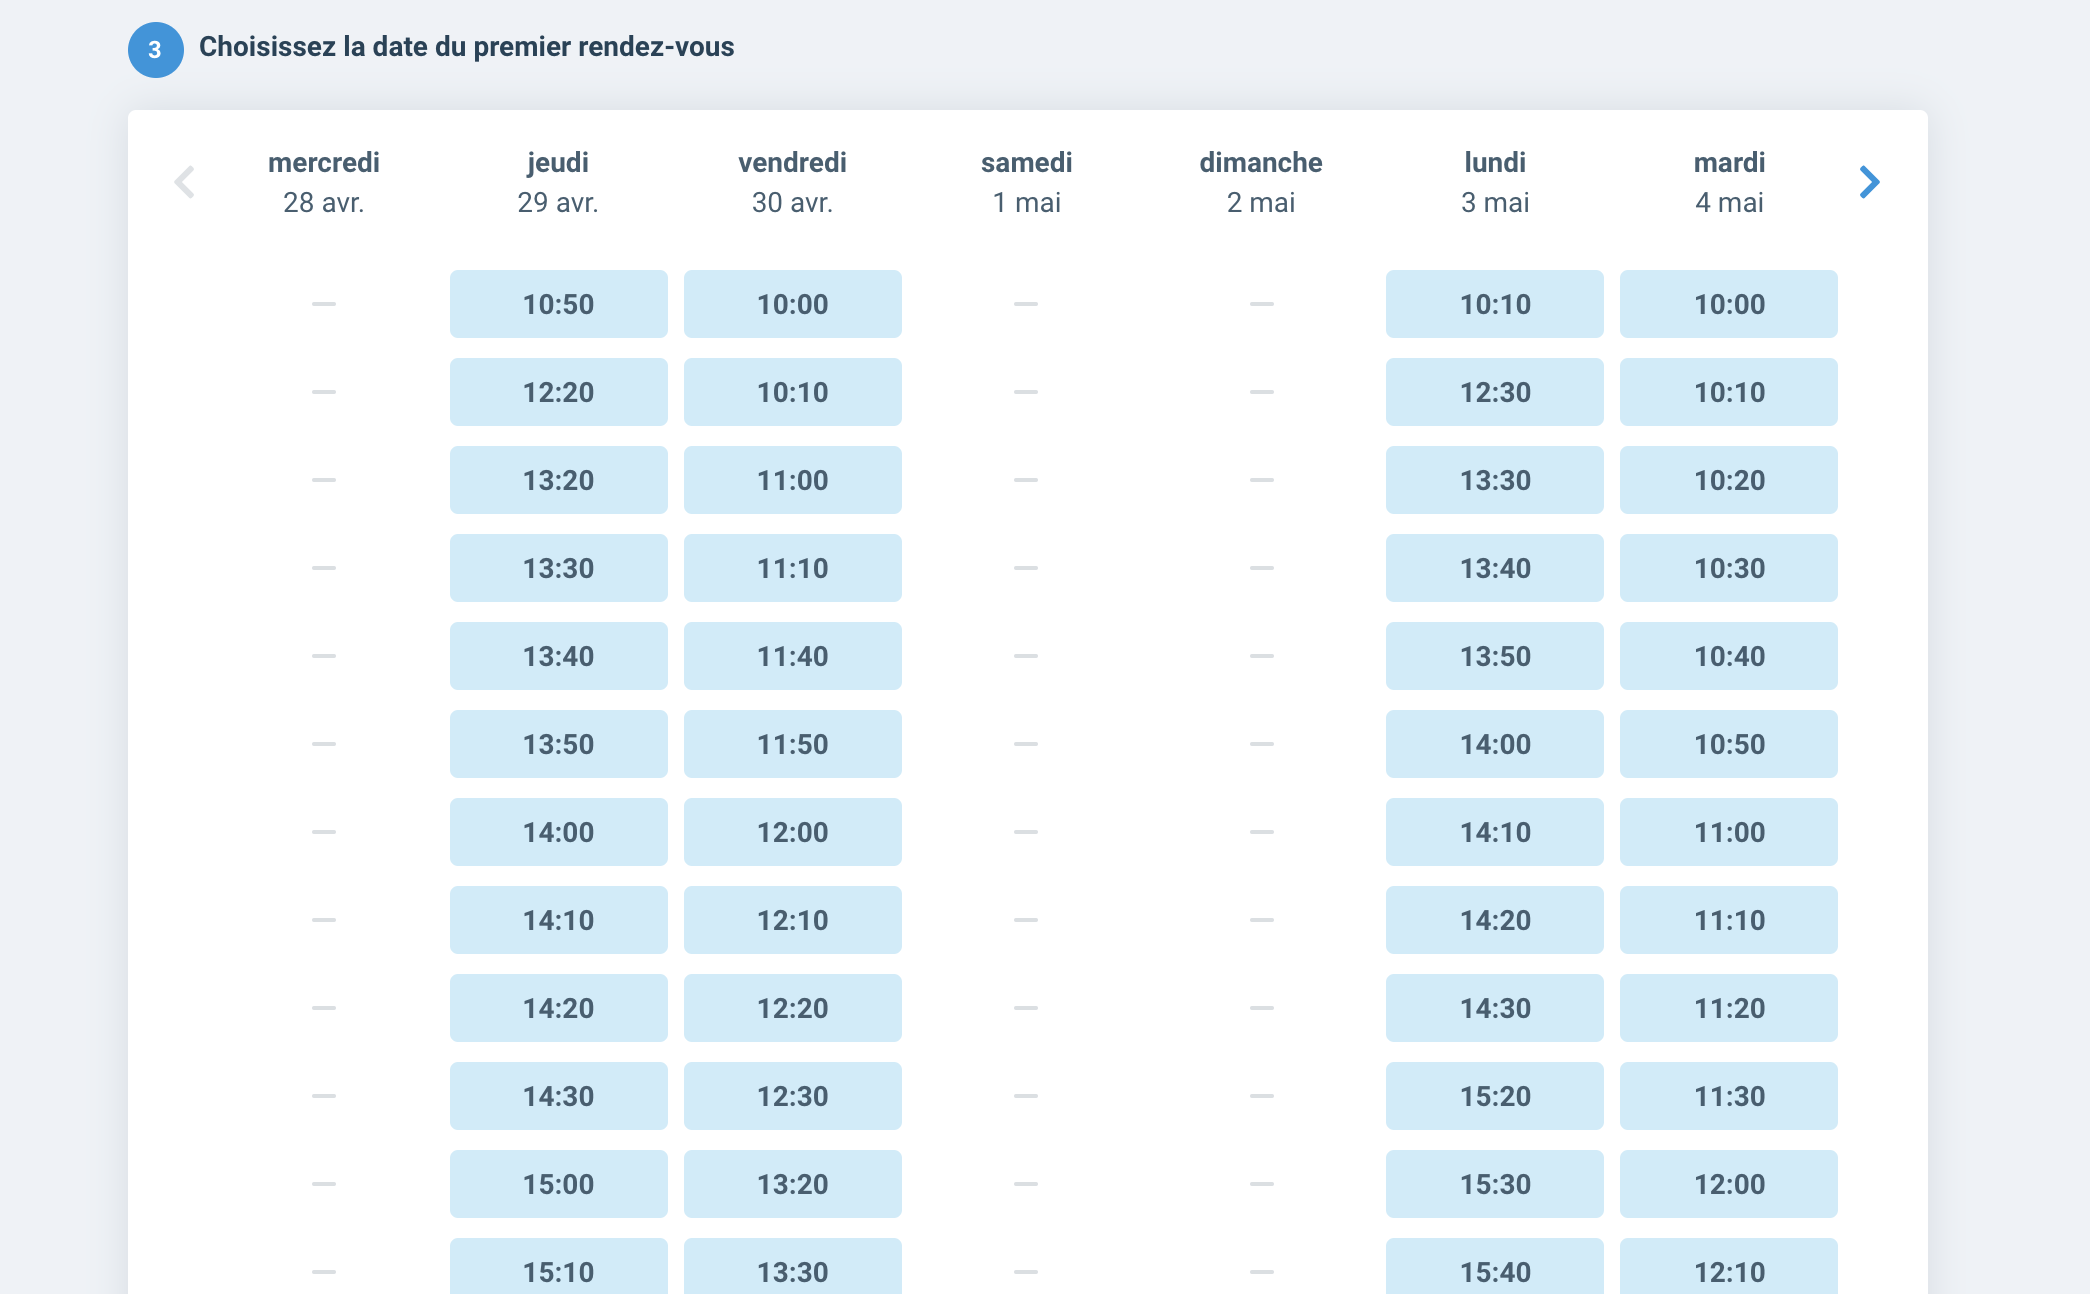This screenshot has height=1294, width=2090.
Task: Select 10:40 slot on mardi 4 mai
Action: tap(1728, 656)
